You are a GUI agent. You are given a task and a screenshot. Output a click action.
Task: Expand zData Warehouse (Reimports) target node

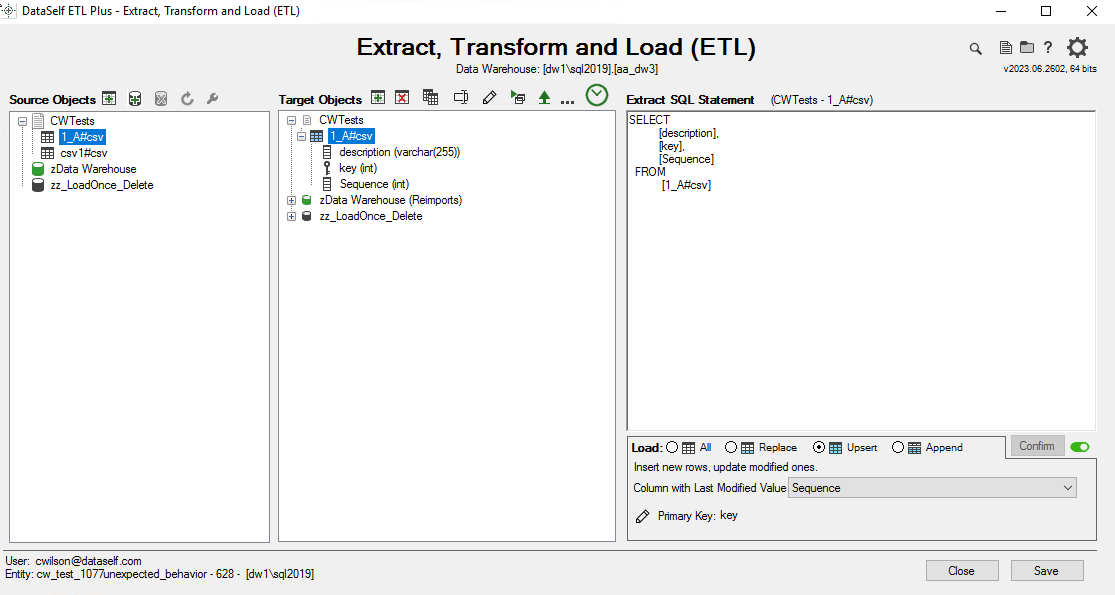291,200
